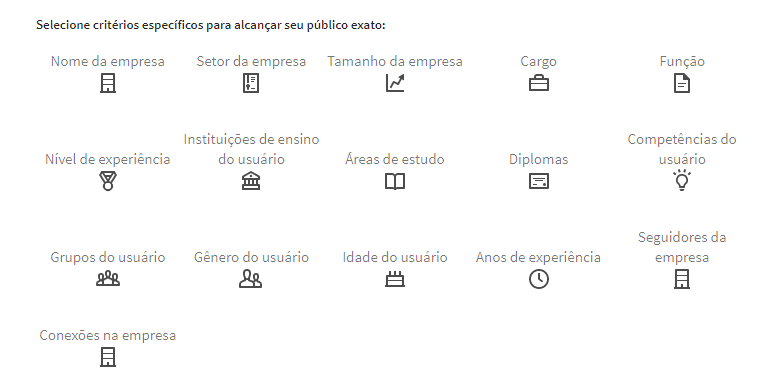This screenshot has height=385, width=765.
Task: Select the medal icon for Nível de experiência
Action: [x=108, y=181]
